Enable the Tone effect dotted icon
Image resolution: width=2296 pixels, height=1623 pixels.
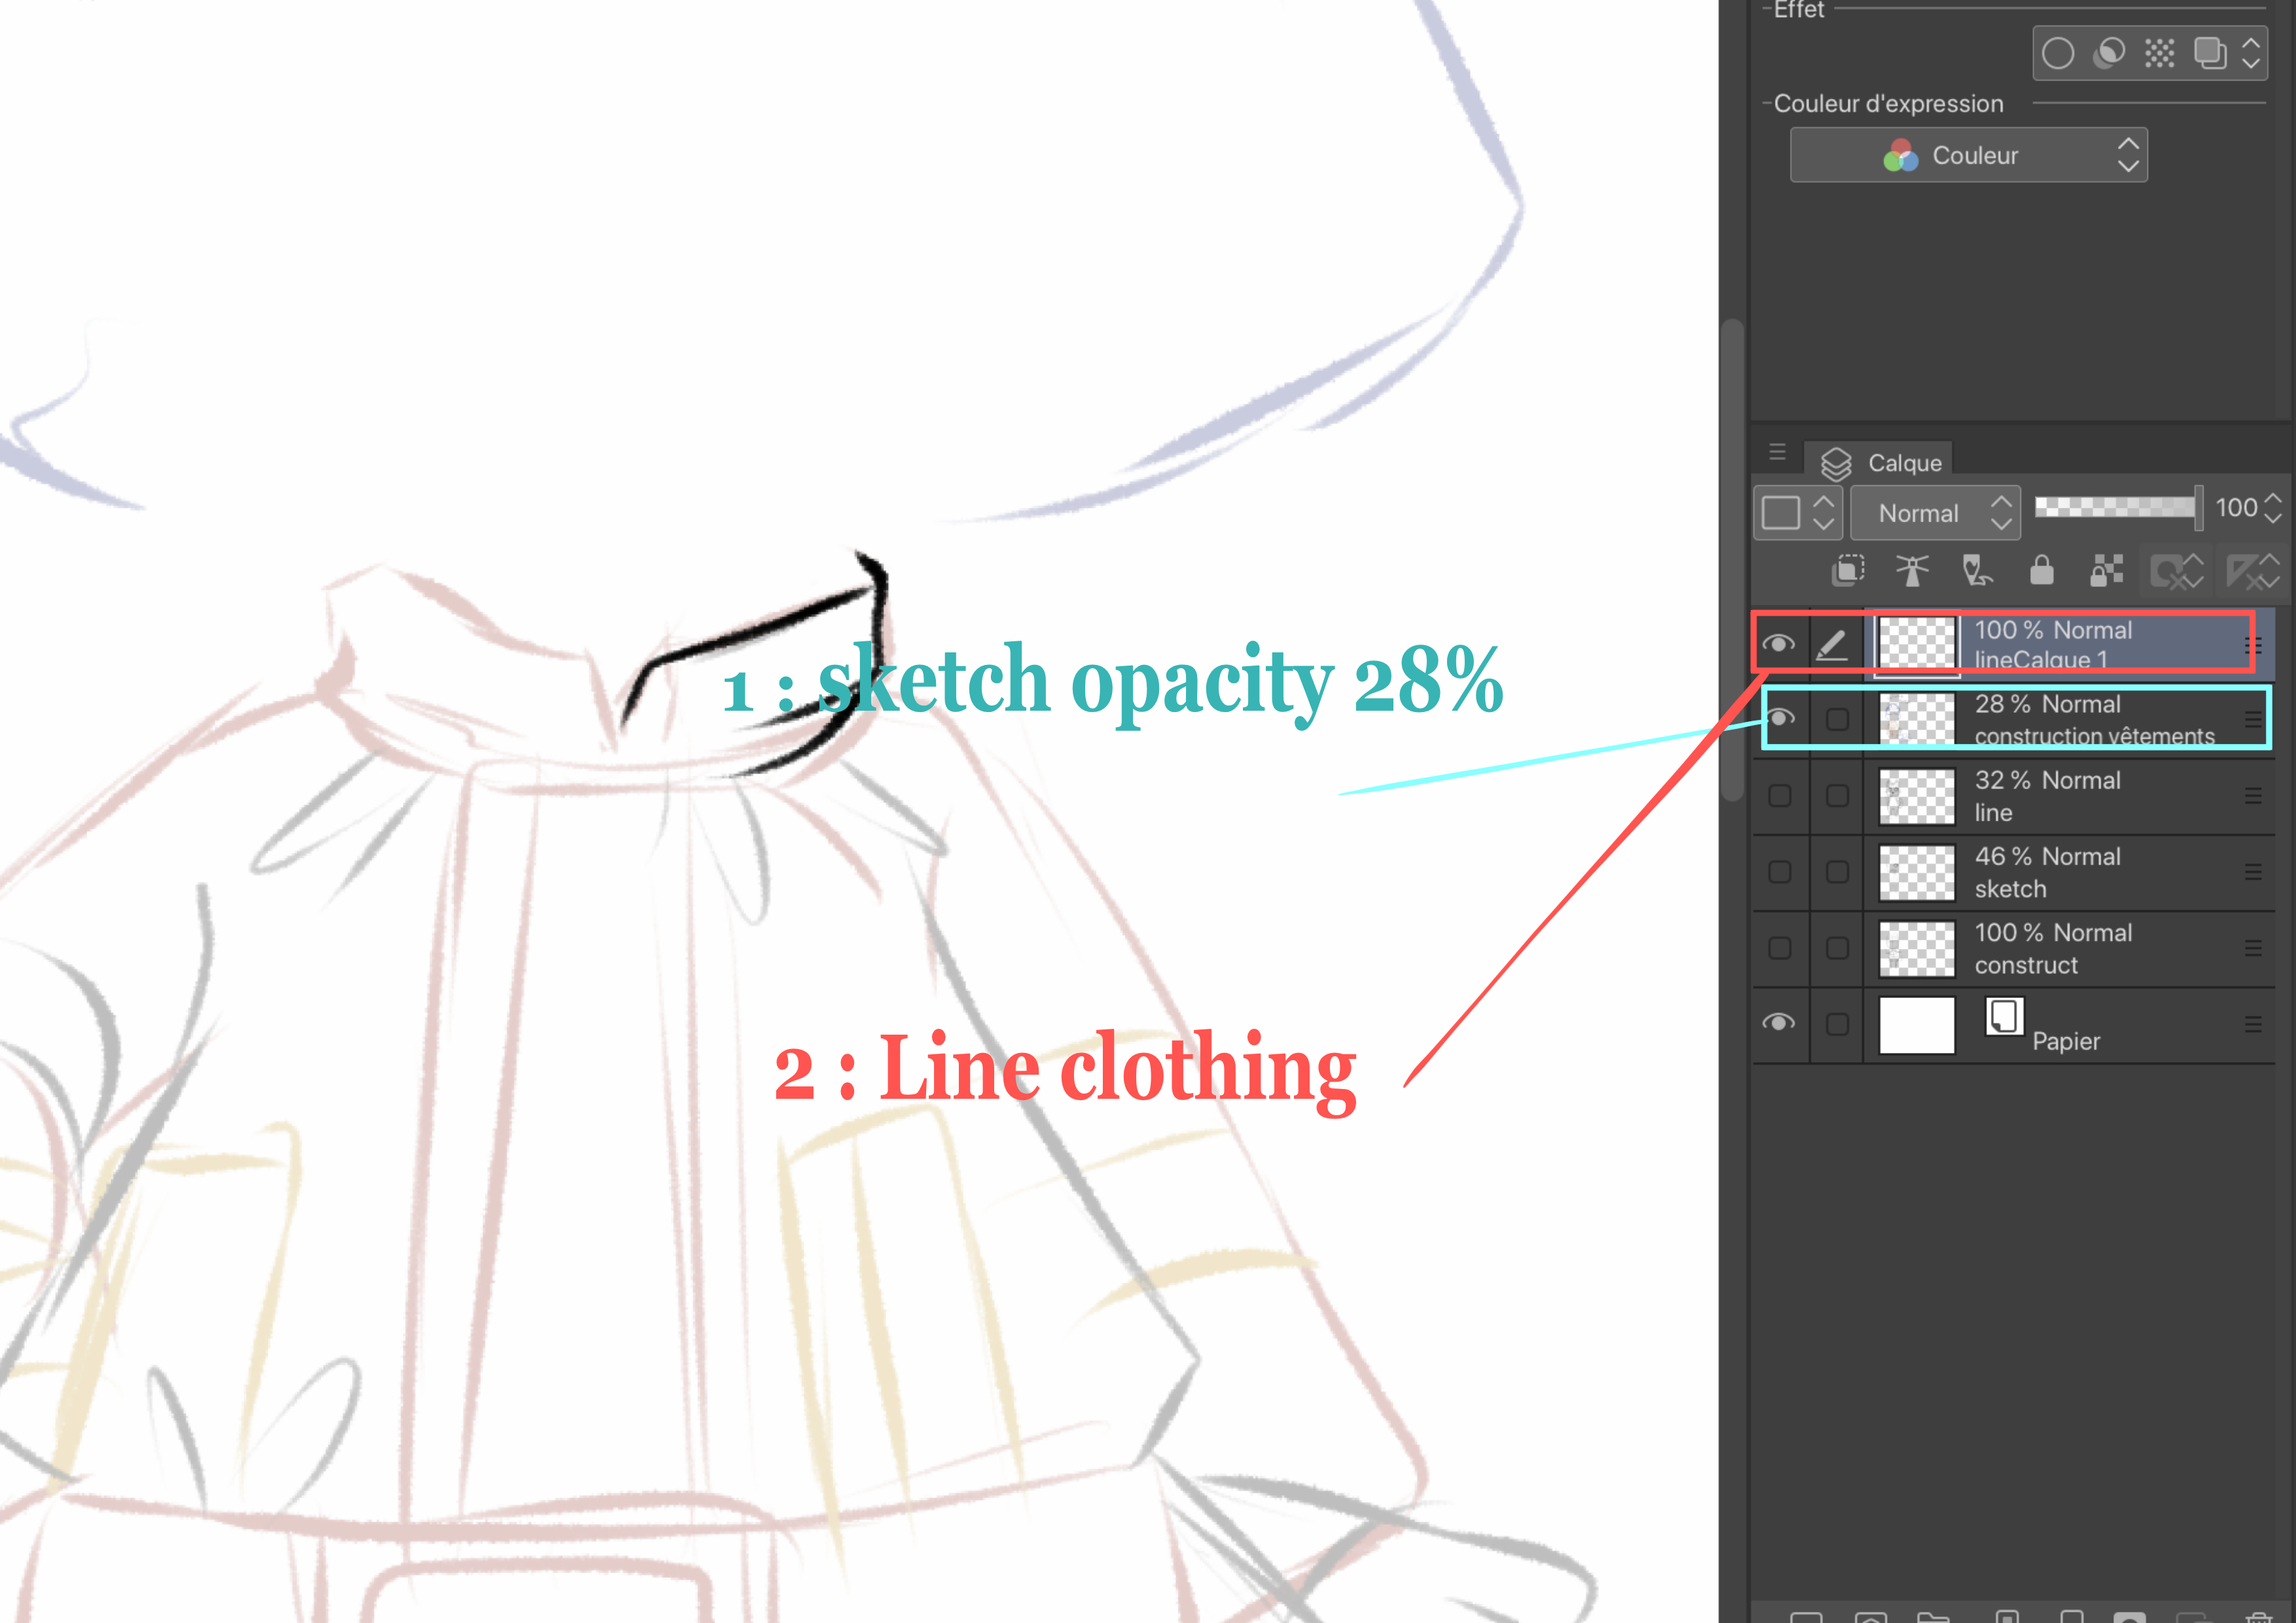point(2159,53)
